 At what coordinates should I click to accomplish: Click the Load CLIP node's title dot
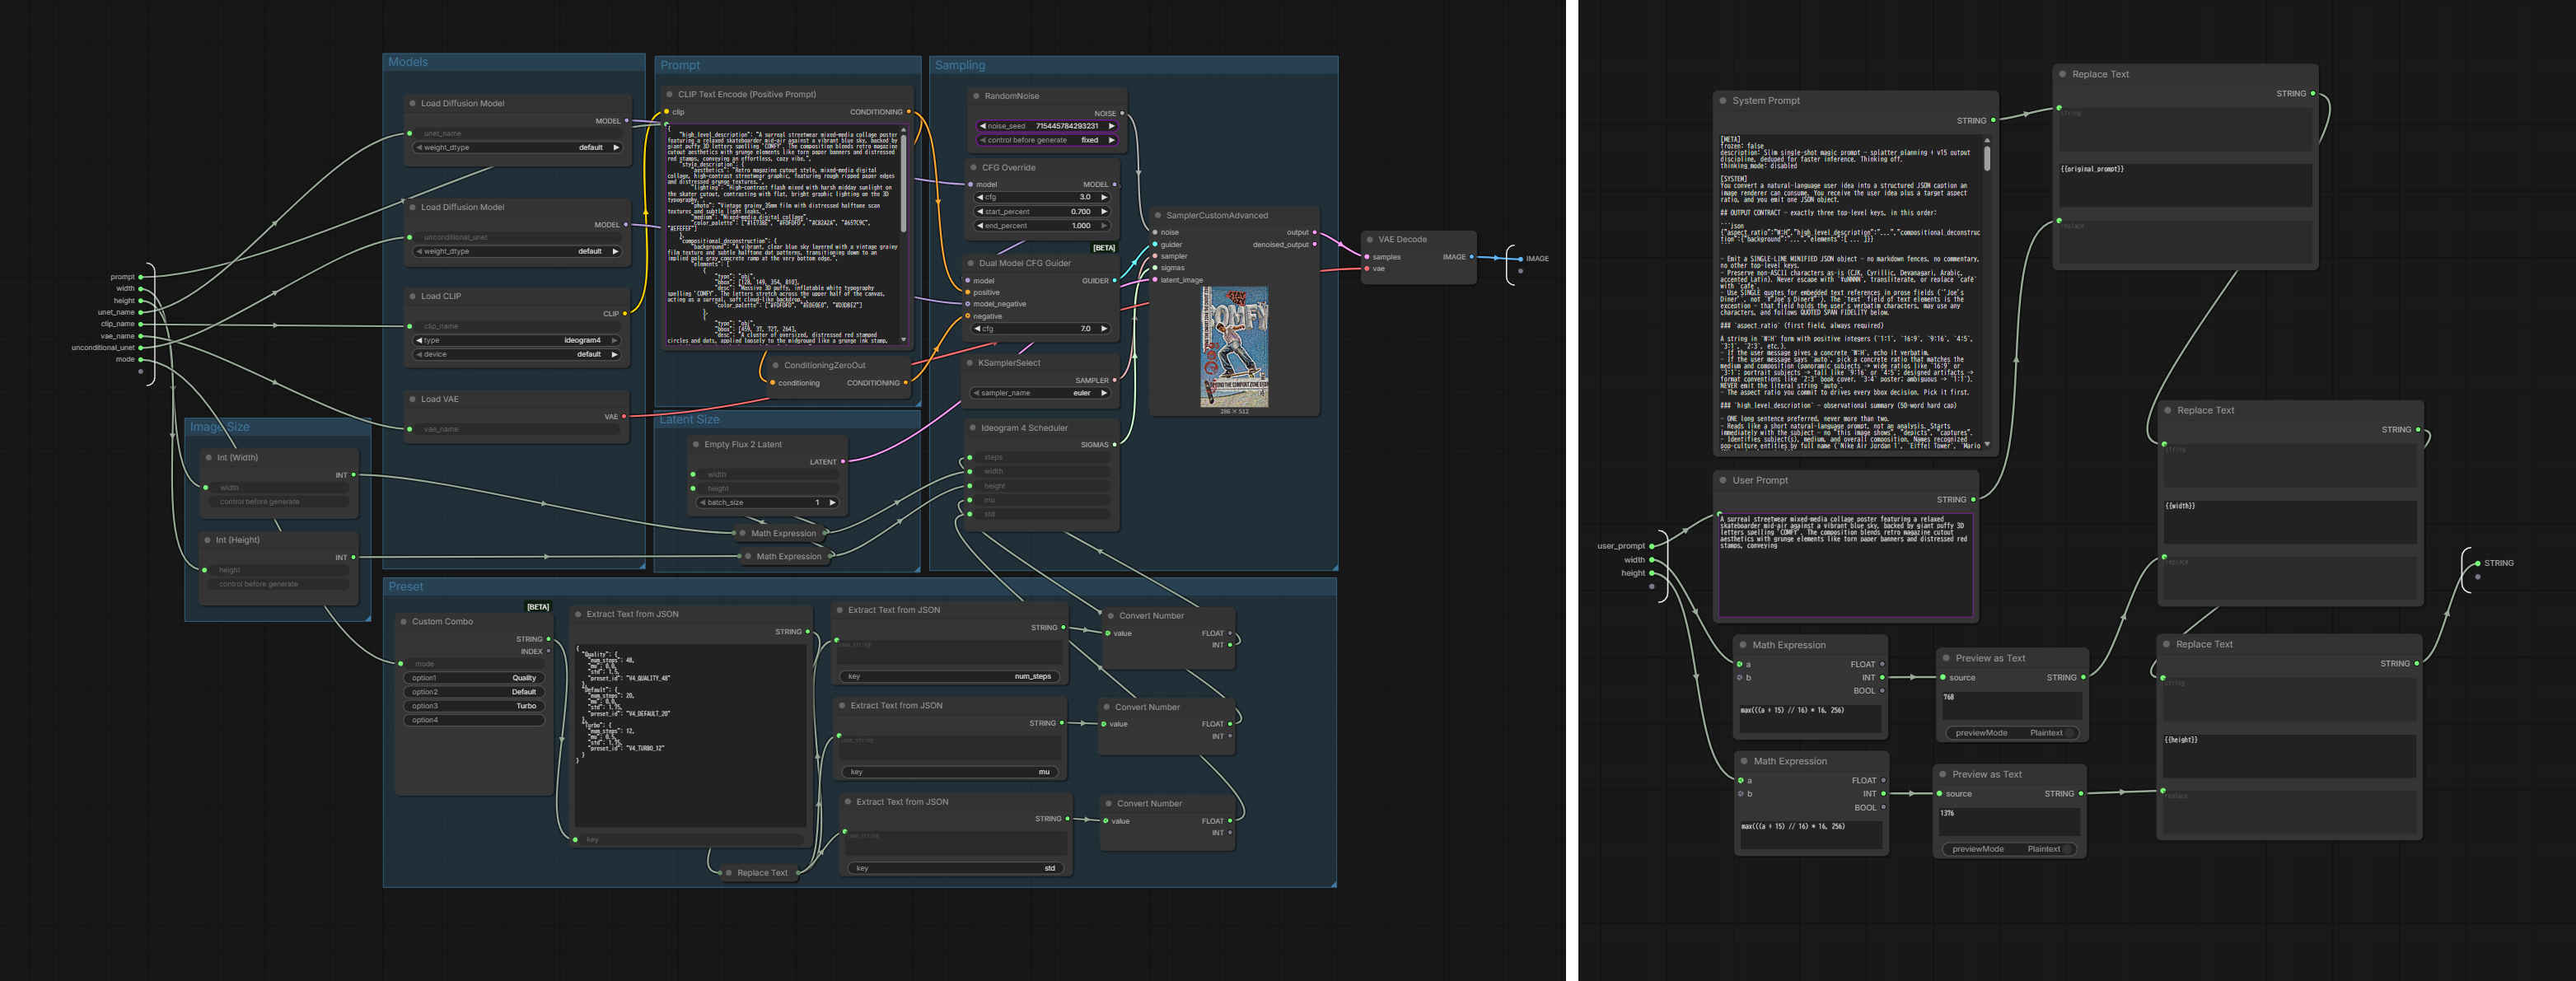click(412, 296)
